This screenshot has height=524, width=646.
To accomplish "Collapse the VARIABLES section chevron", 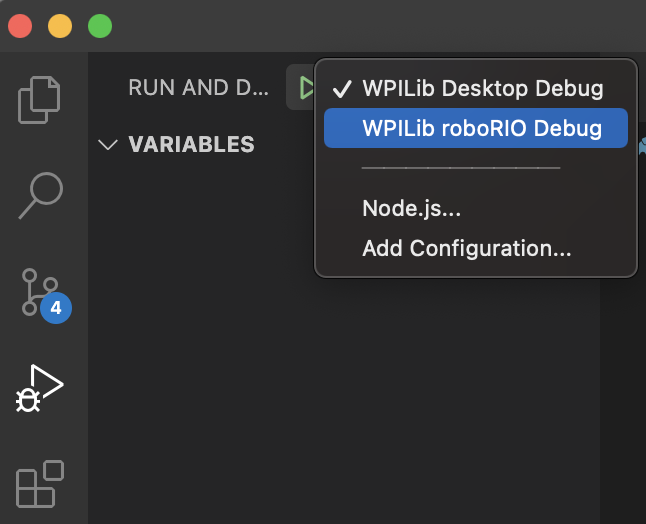I will pos(108,145).
